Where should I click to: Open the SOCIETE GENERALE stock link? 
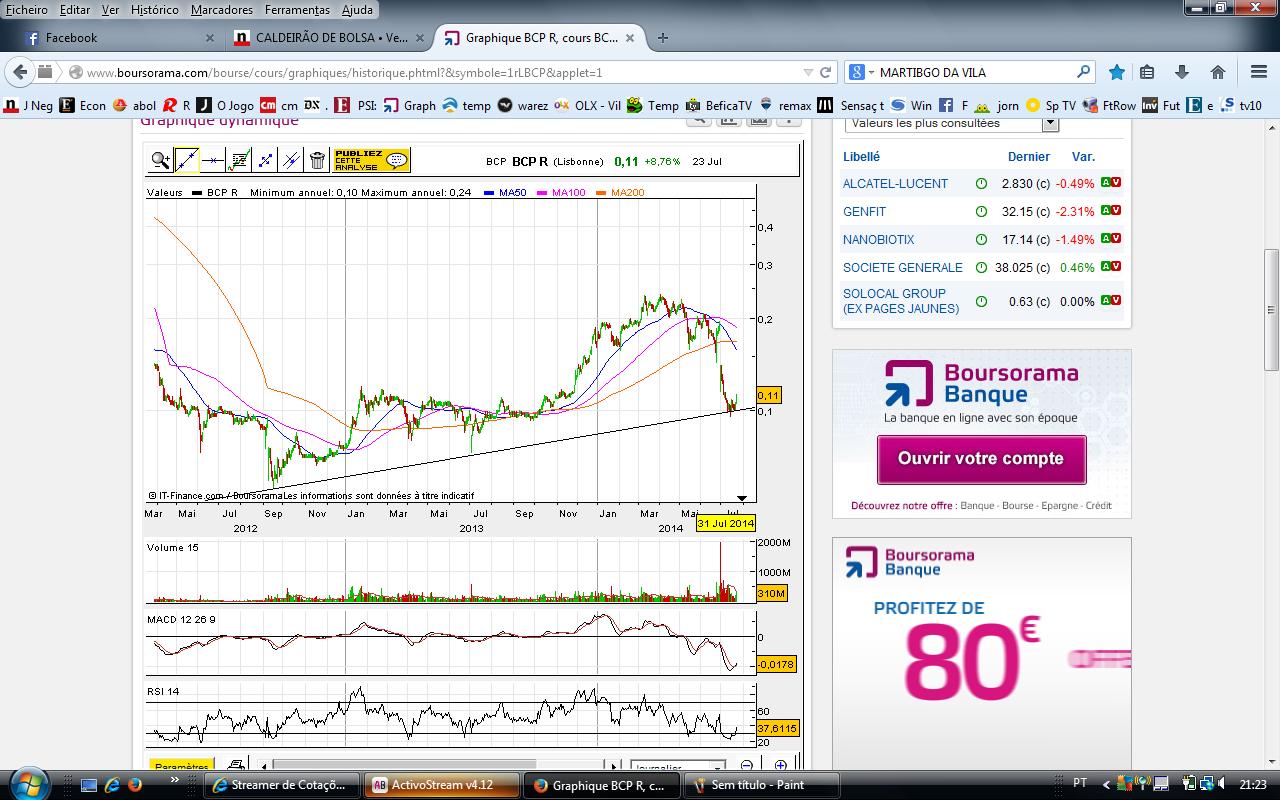(902, 267)
